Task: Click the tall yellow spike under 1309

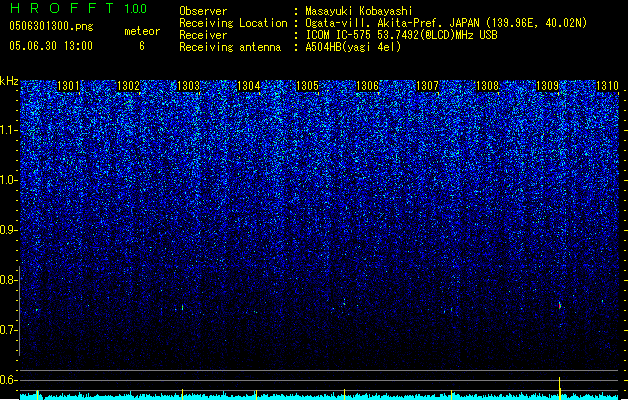Action: click(560, 388)
